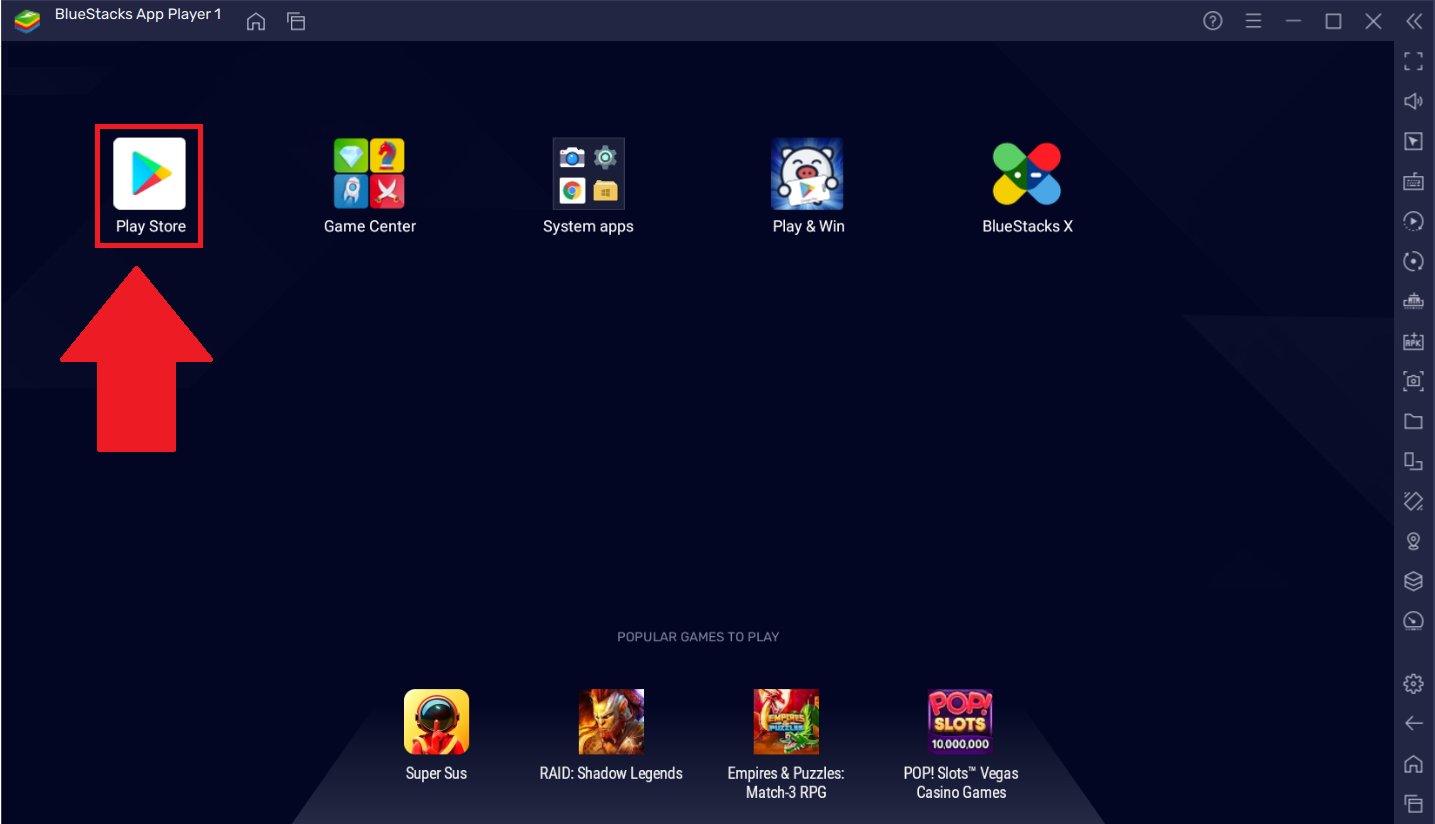Click the Back arrow in the sidebar

1413,723
